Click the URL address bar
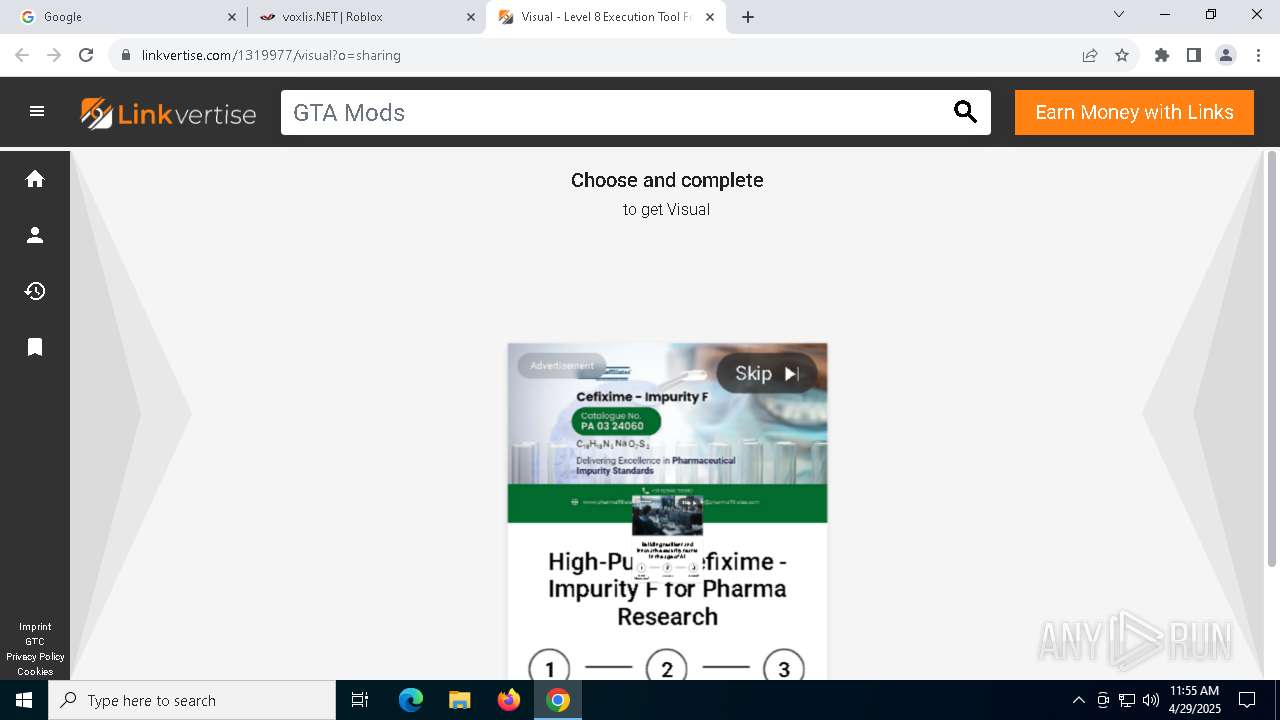 (600, 55)
